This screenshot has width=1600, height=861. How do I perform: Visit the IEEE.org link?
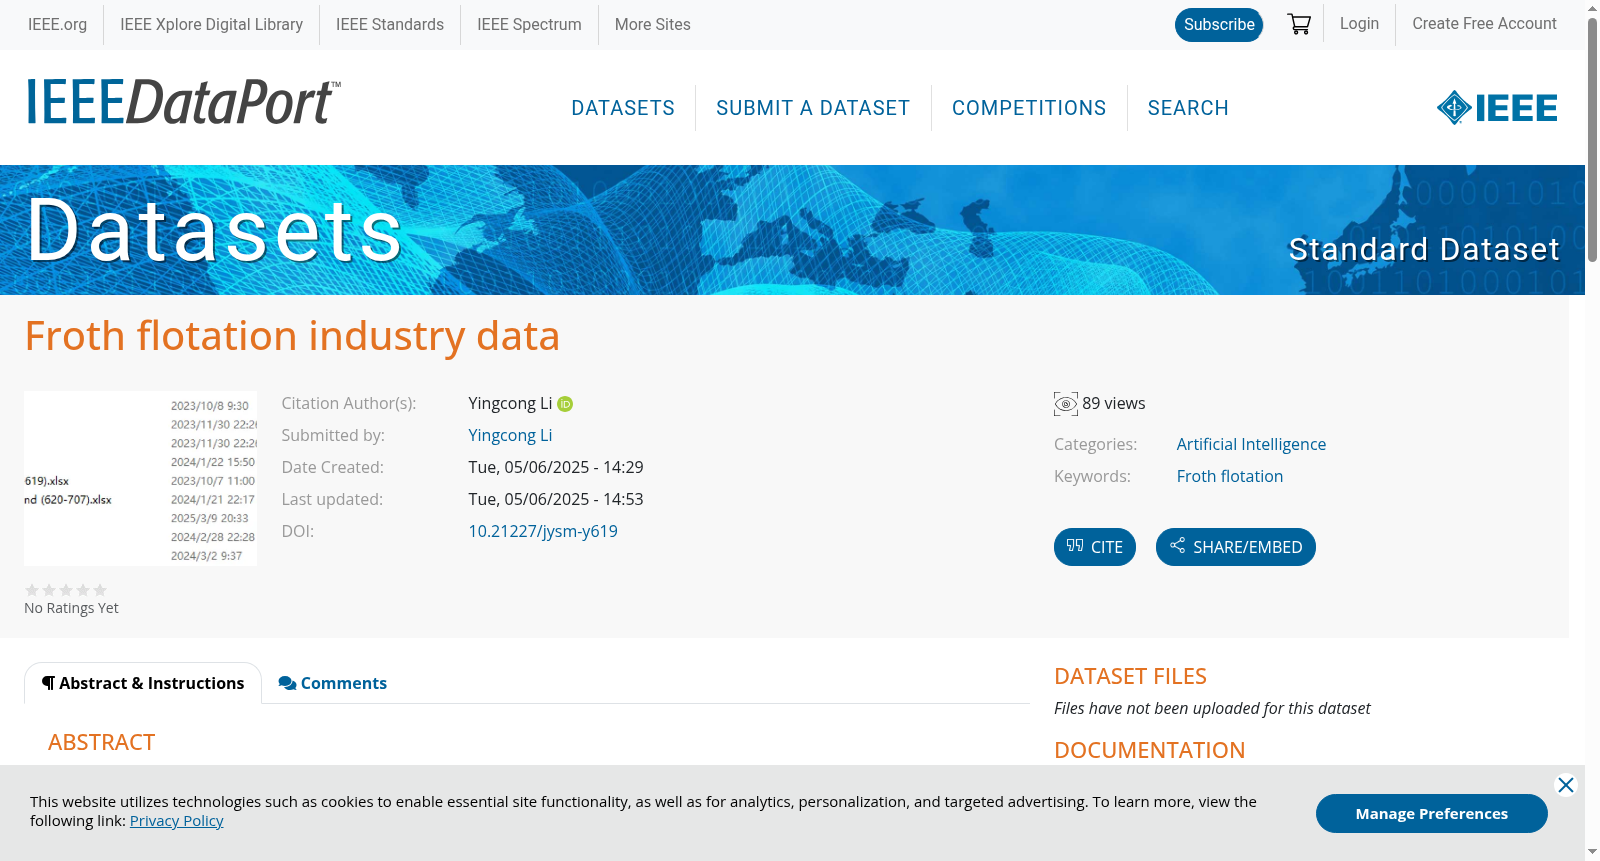(57, 25)
